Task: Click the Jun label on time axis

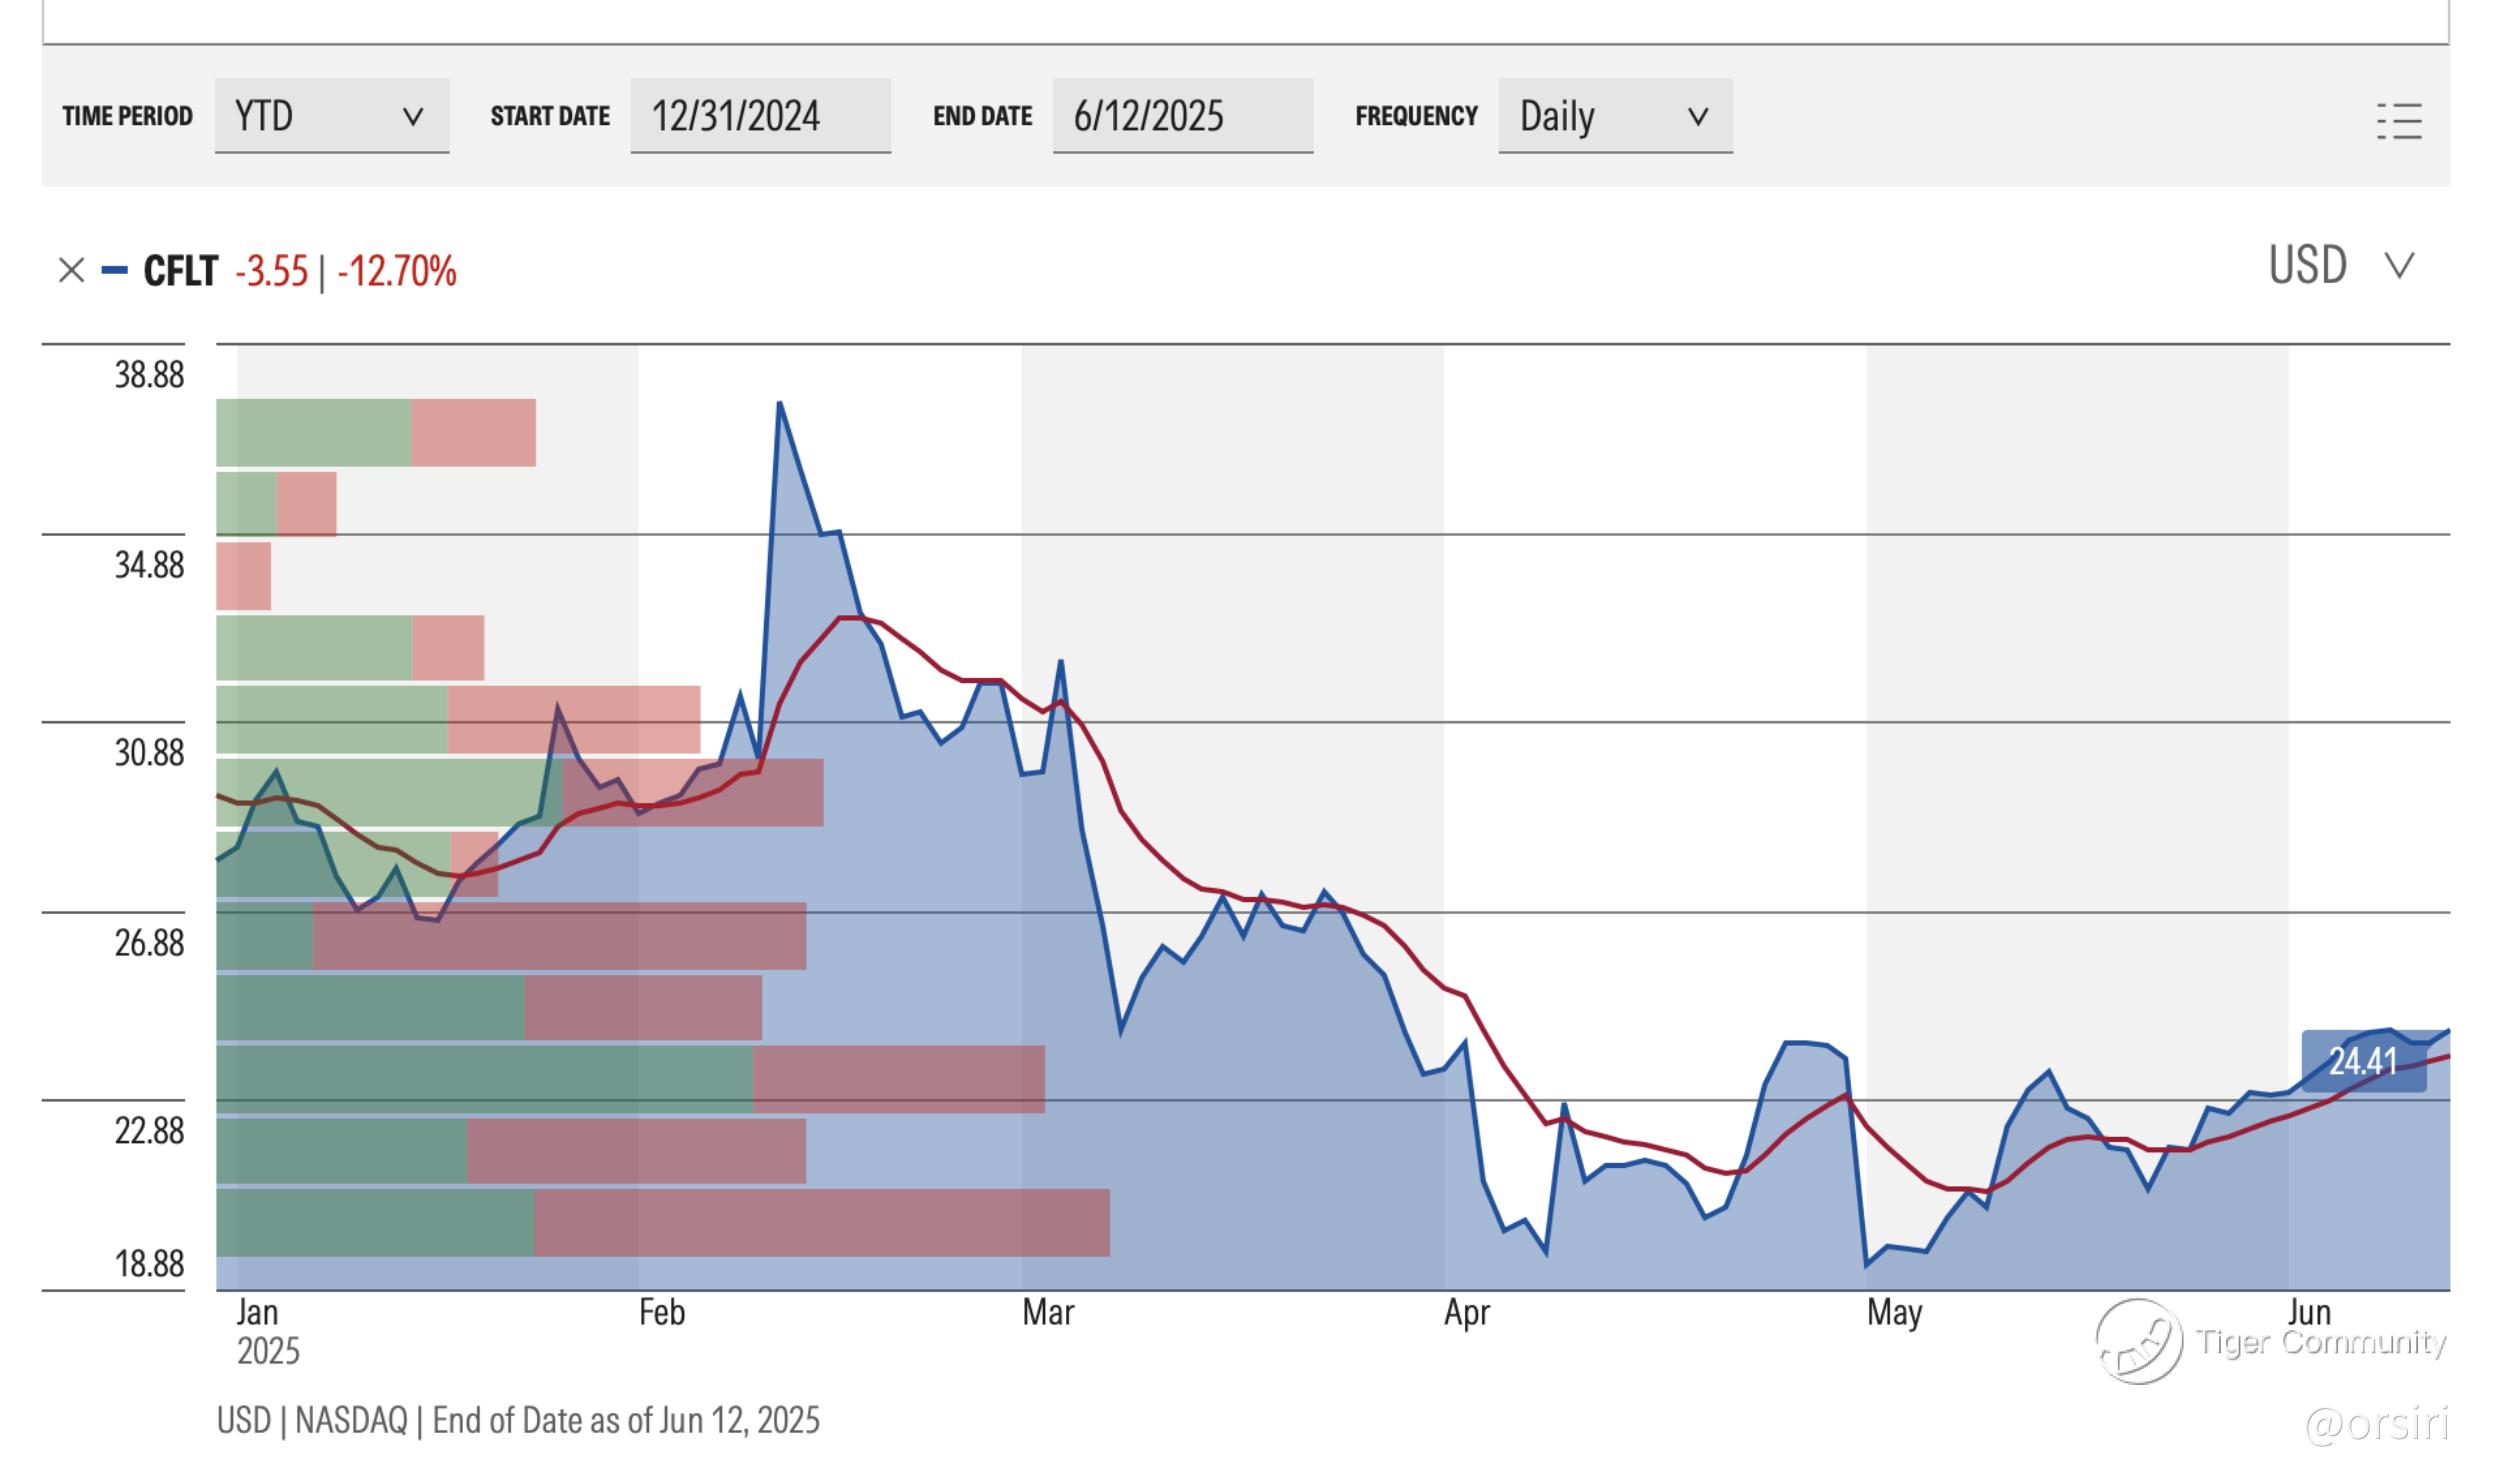Action: pos(2309,1311)
